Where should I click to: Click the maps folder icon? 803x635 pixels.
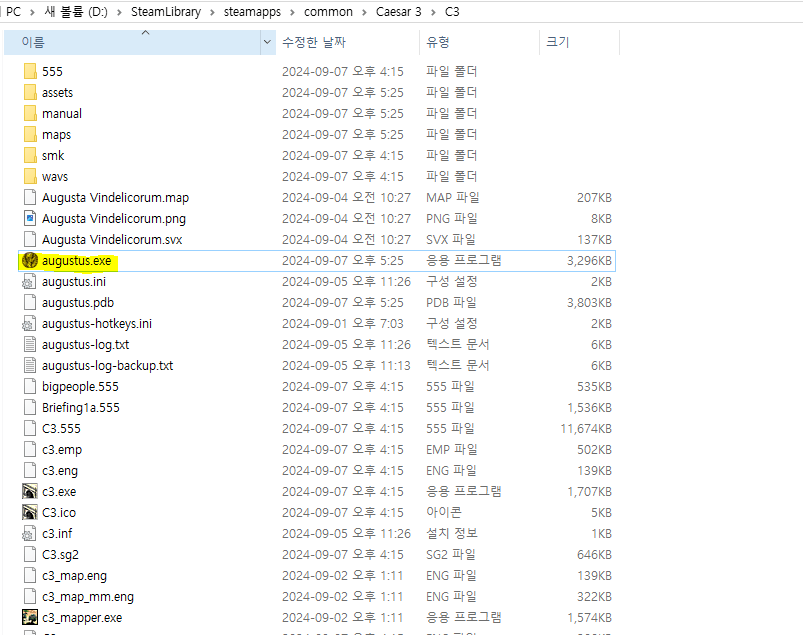click(x=30, y=134)
